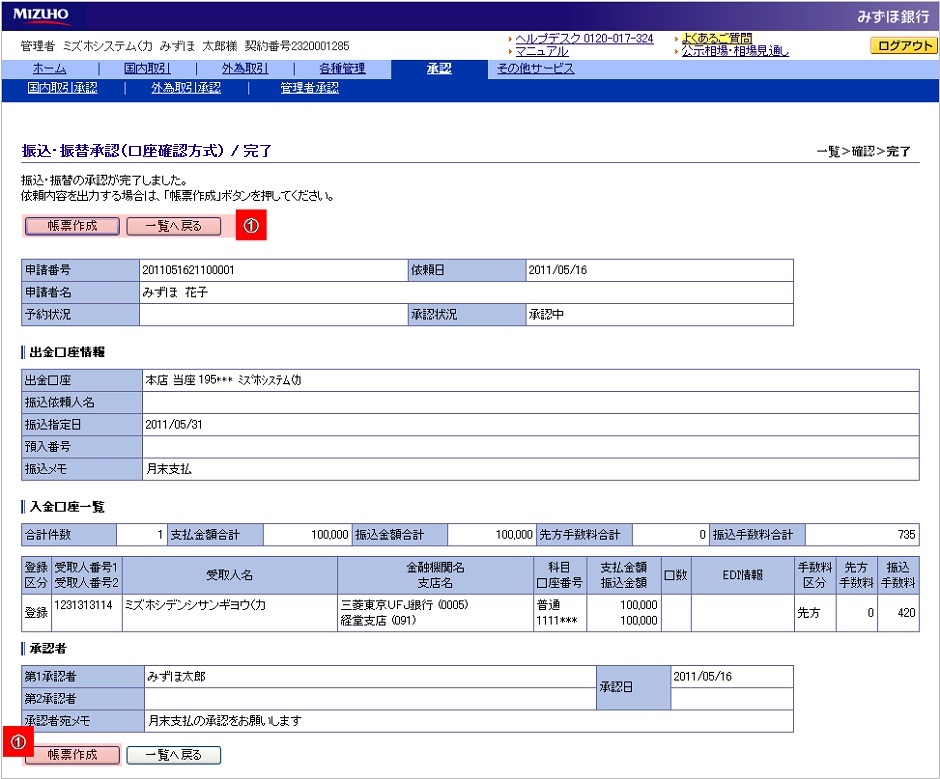Click the 手数料区分 value 先方
The height and width of the screenshot is (779, 940).
pyautogui.click(x=809, y=612)
